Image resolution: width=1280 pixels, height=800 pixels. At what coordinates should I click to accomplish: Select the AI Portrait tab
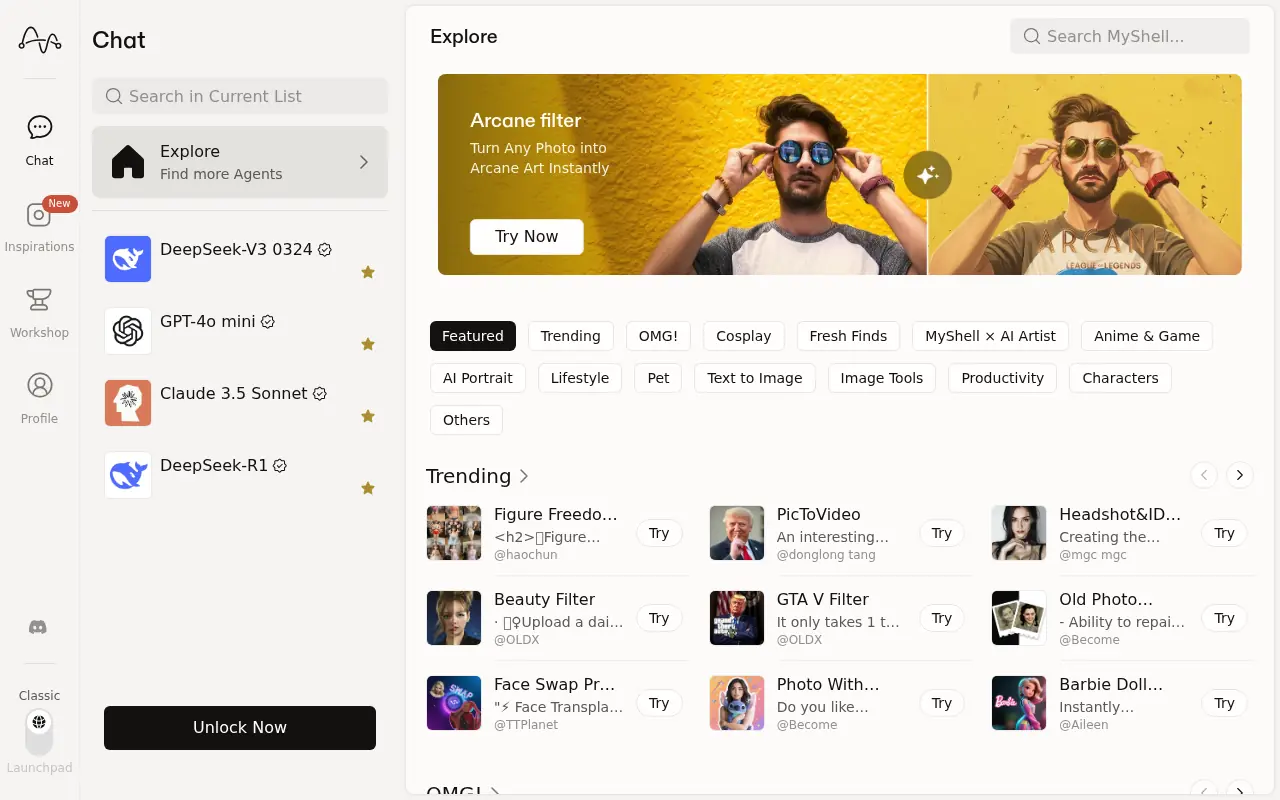pos(478,378)
